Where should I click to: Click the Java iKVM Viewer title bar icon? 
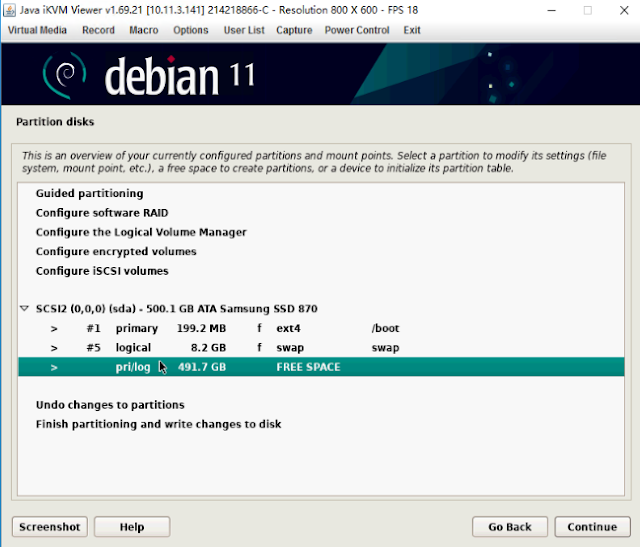[x=9, y=10]
